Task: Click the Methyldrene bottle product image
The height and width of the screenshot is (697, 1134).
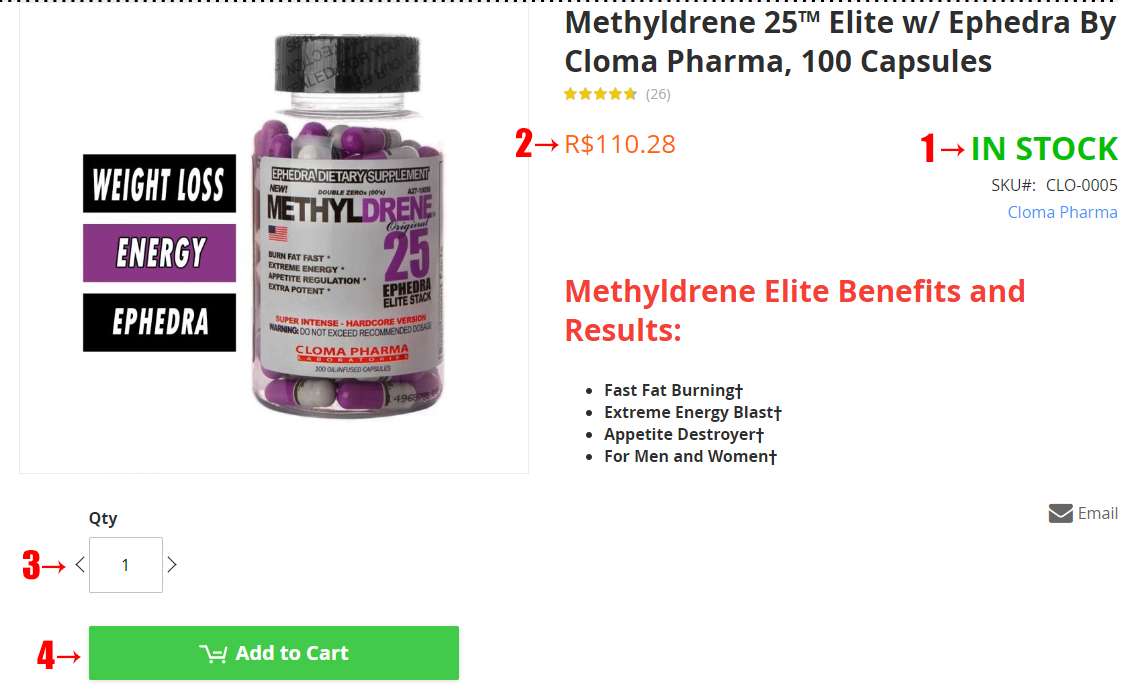Action: point(347,226)
